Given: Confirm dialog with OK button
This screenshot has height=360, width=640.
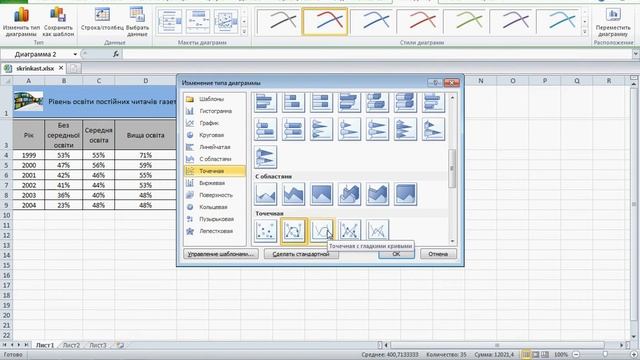Looking at the screenshot, I should coord(396,254).
